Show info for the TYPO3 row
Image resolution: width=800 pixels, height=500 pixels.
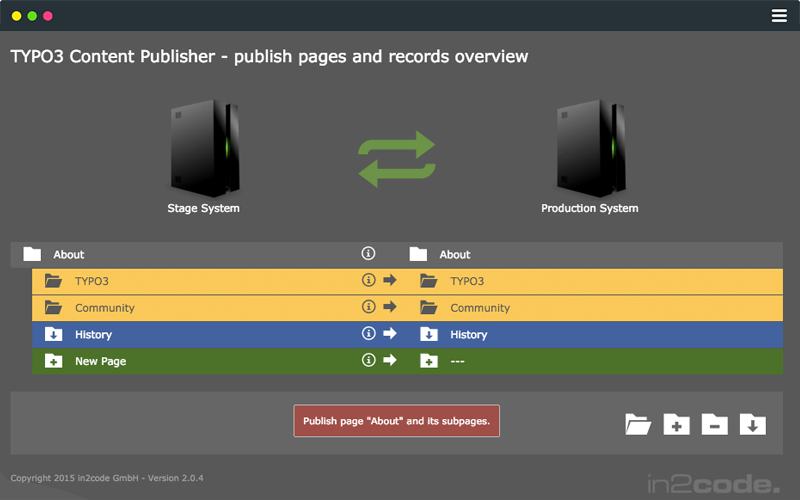click(368, 280)
